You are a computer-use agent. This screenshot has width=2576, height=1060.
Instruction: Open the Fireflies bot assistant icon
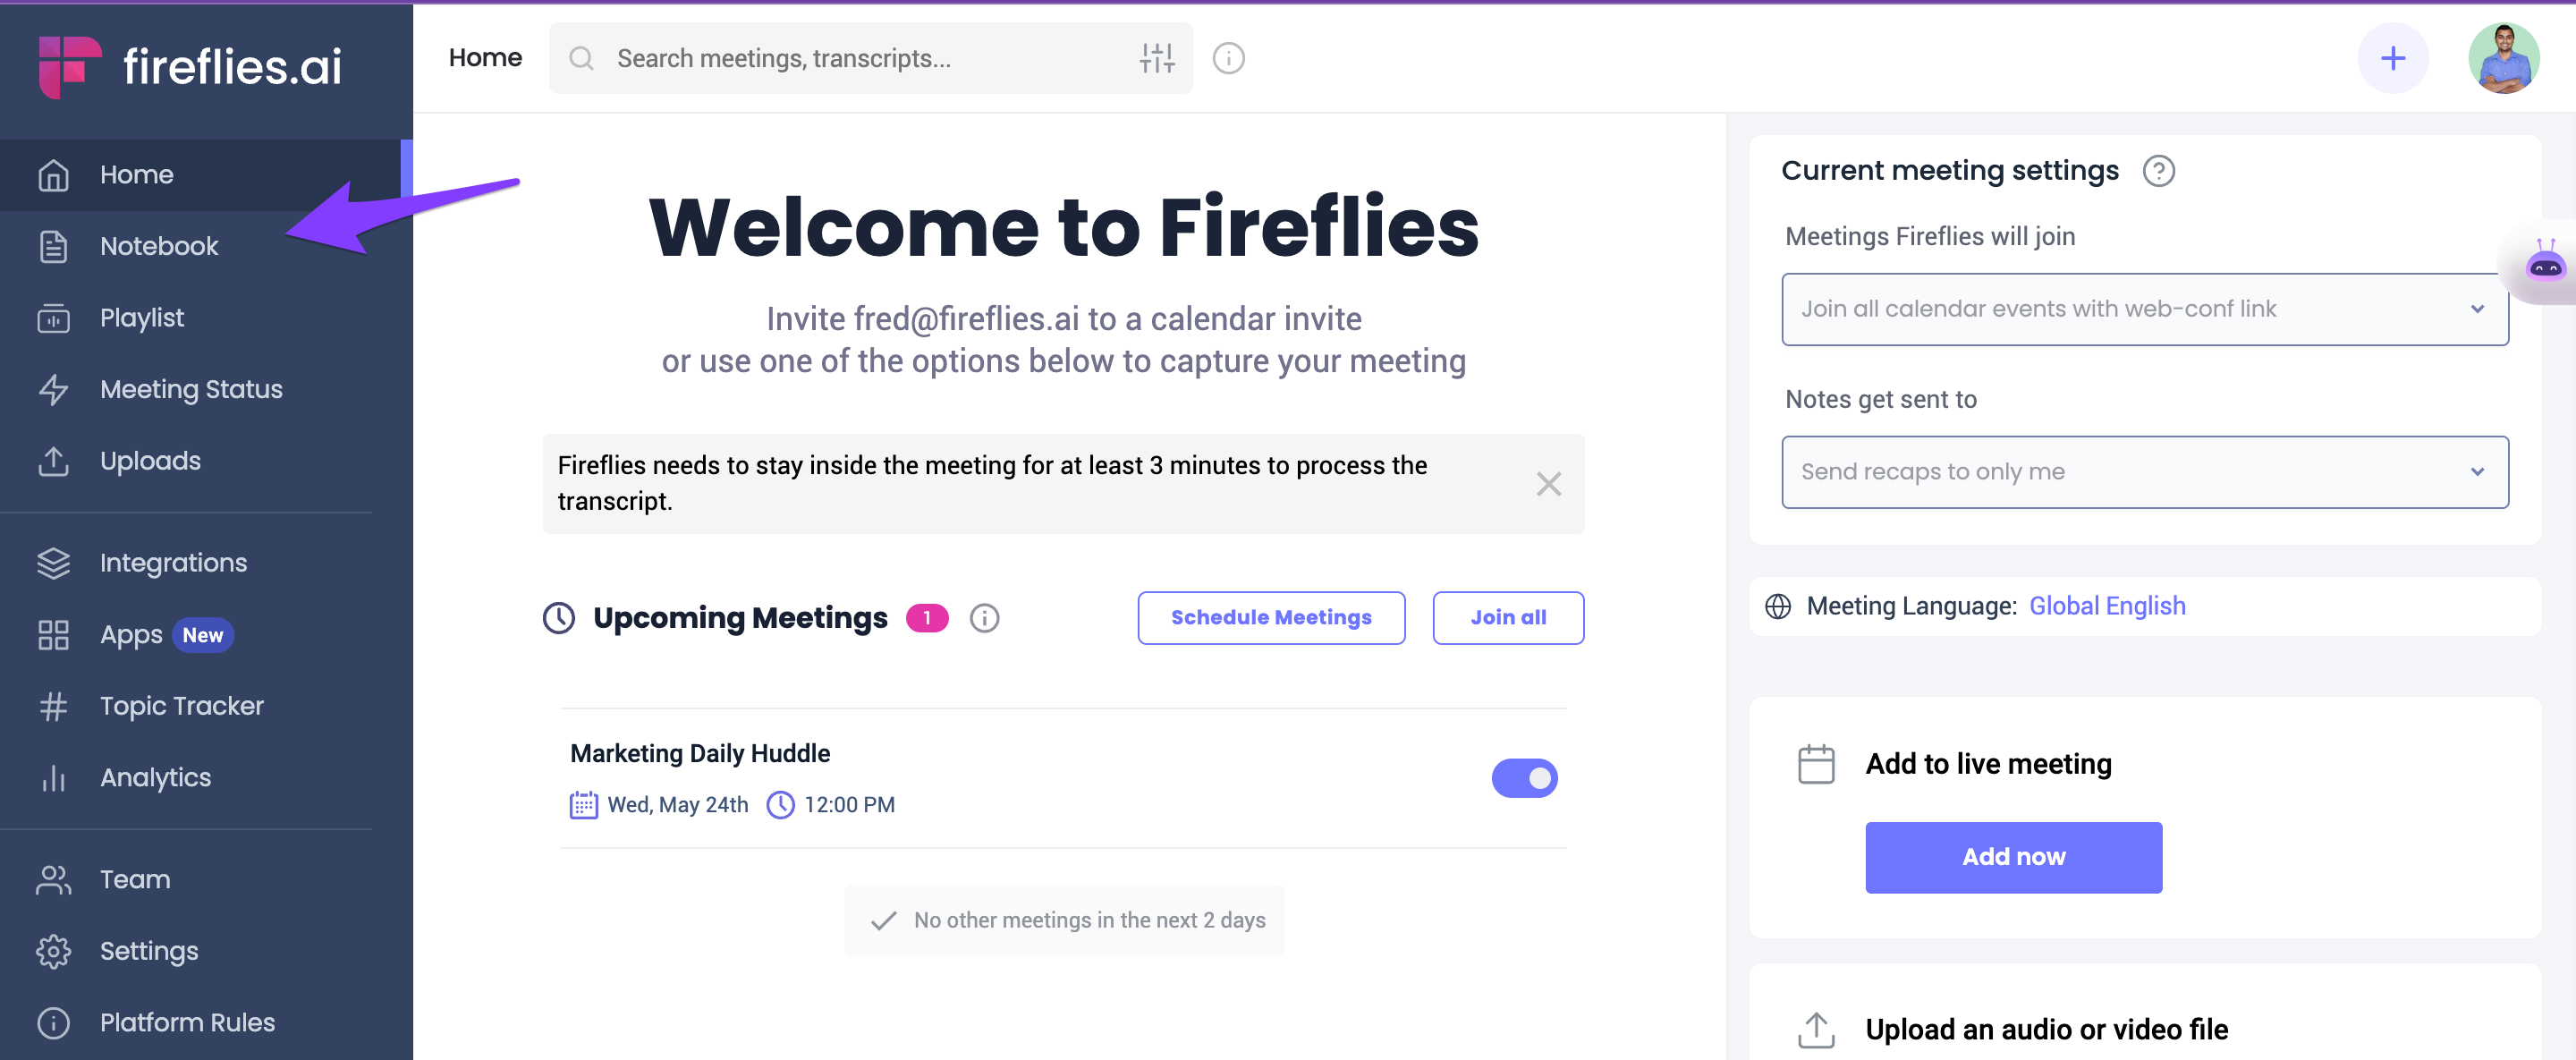2545,263
